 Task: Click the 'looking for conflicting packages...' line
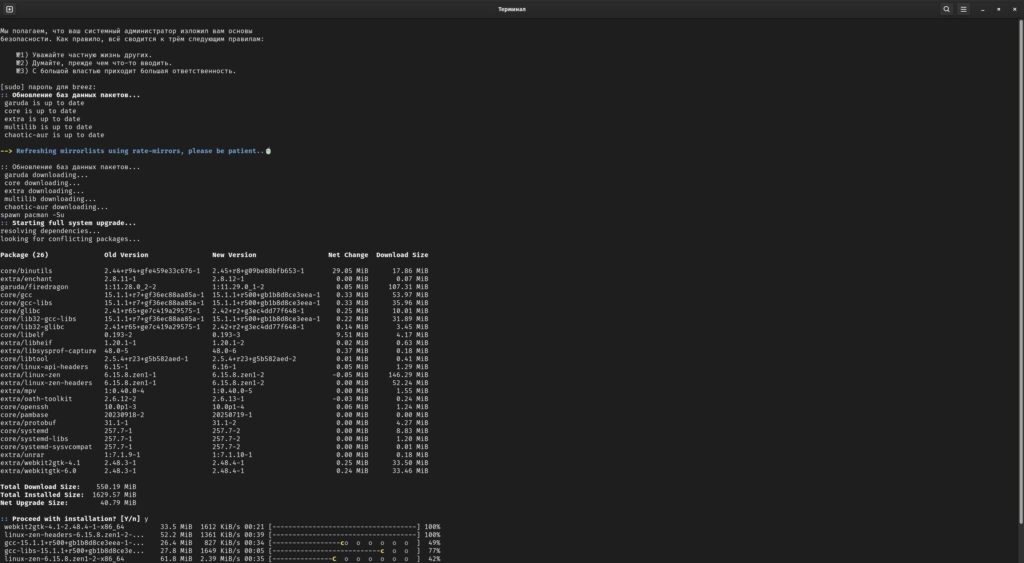coord(70,239)
